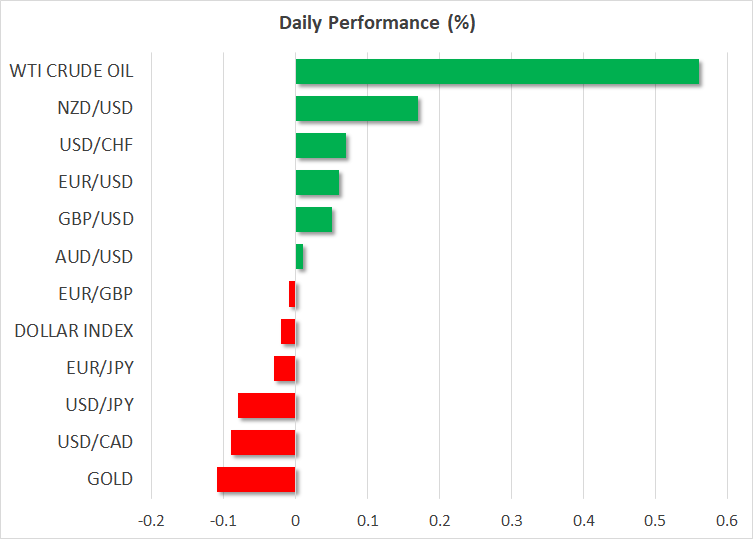The width and height of the screenshot is (753, 539).
Task: Click the 0.6 value on horizontal axis
Action: [x=726, y=520]
